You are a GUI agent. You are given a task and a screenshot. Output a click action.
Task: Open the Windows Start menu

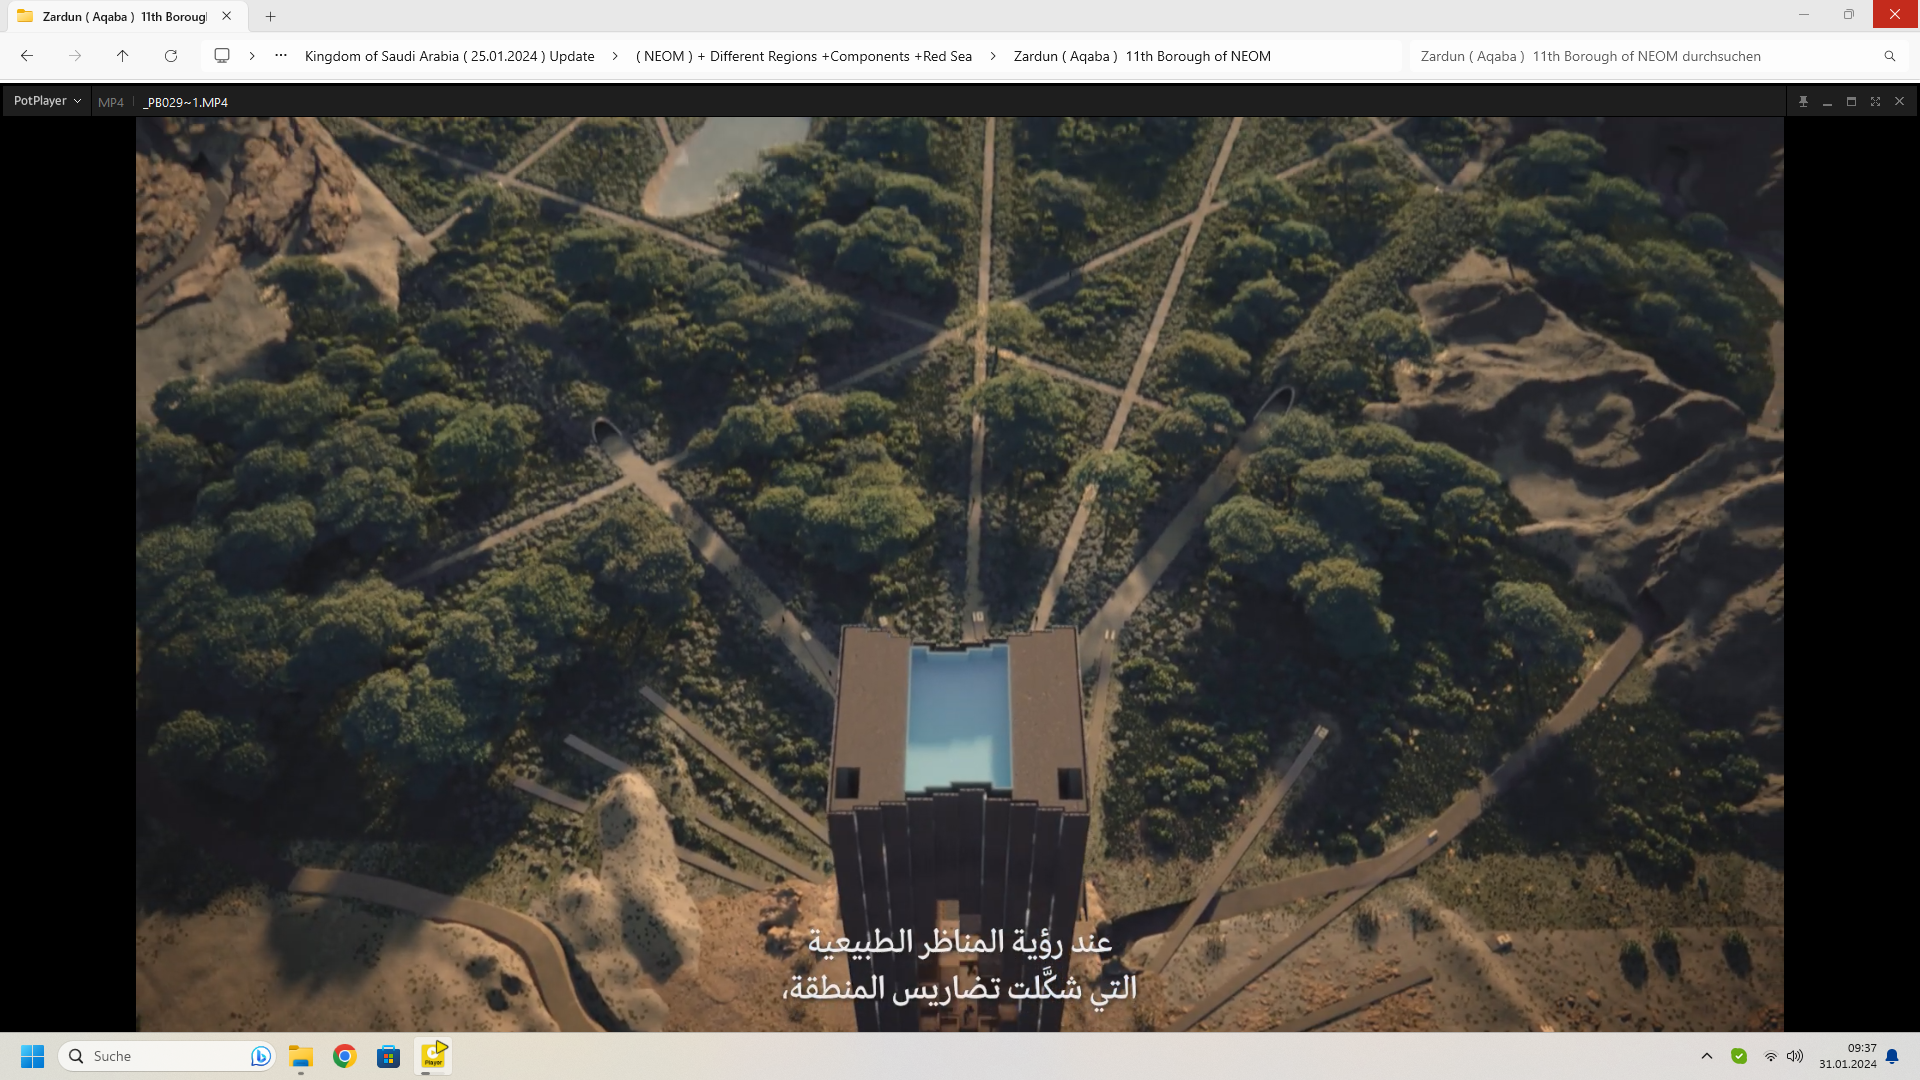point(32,1056)
